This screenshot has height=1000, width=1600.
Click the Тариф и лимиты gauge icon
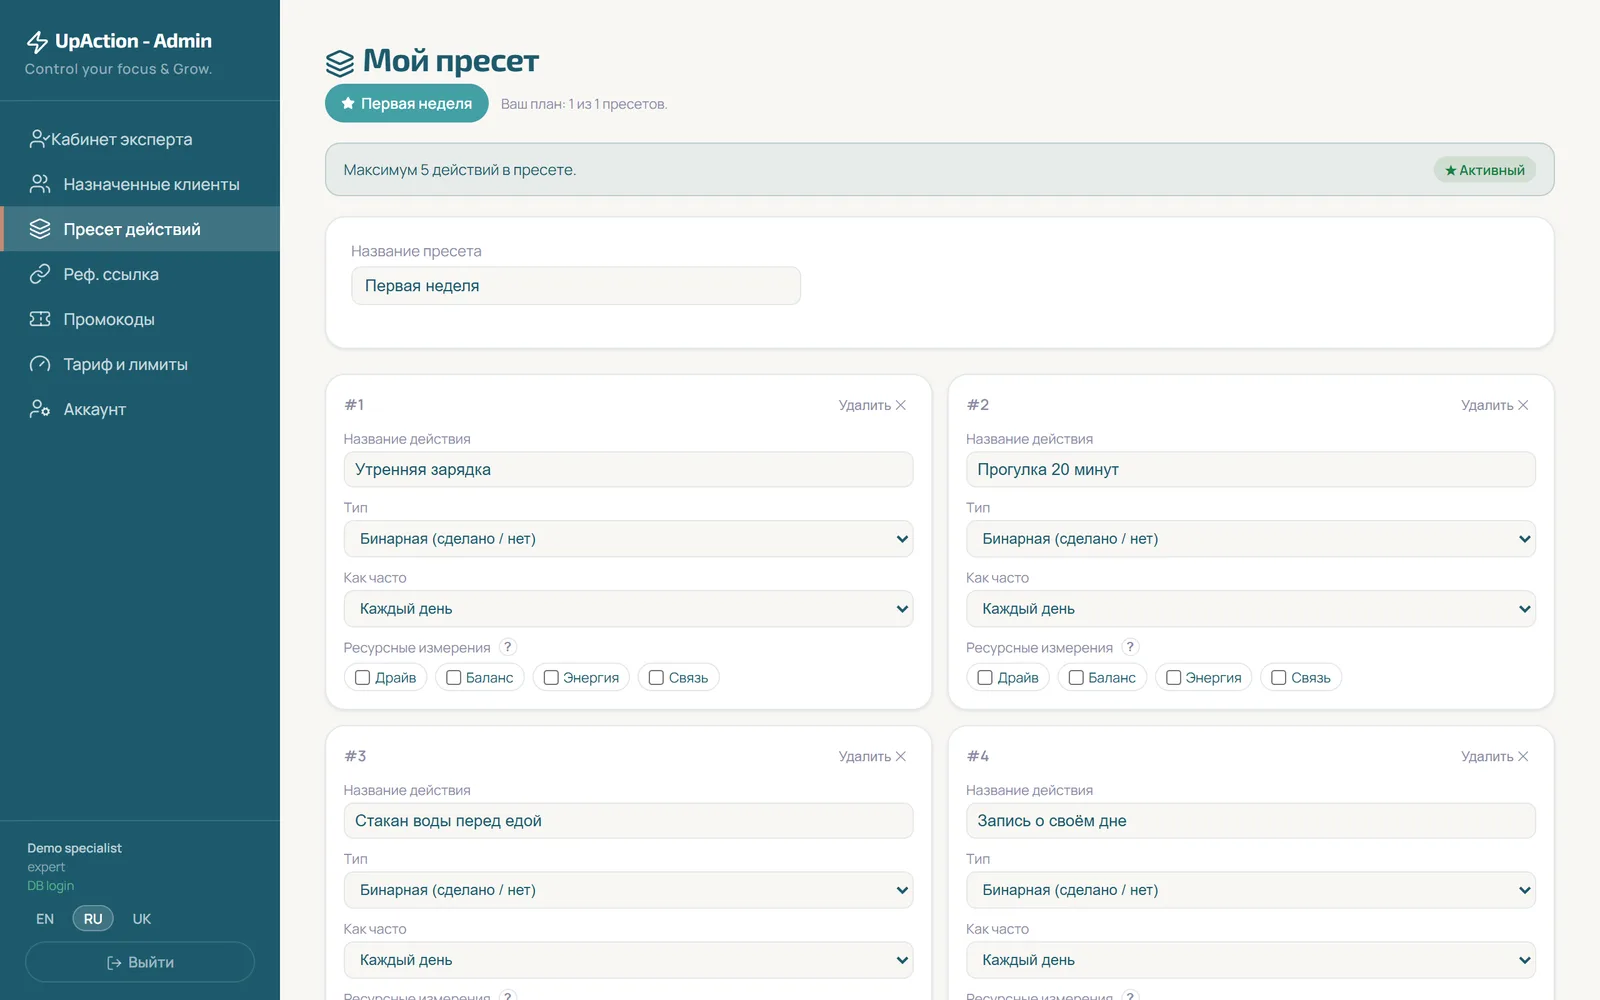point(40,364)
